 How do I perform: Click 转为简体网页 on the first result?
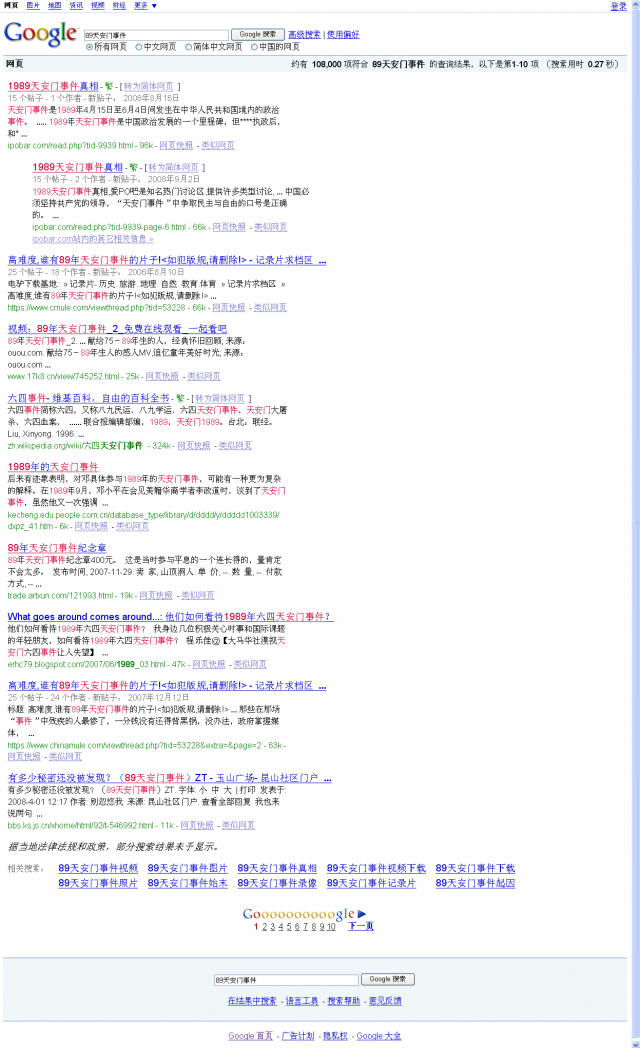148,86
